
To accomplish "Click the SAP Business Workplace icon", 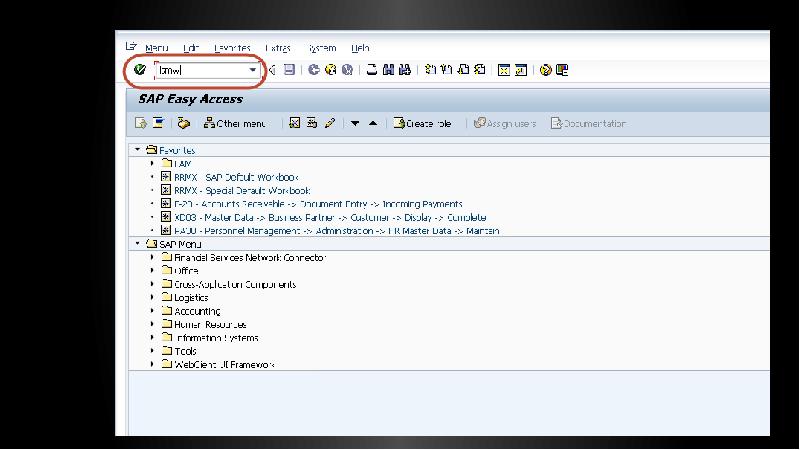I will (x=183, y=124).
